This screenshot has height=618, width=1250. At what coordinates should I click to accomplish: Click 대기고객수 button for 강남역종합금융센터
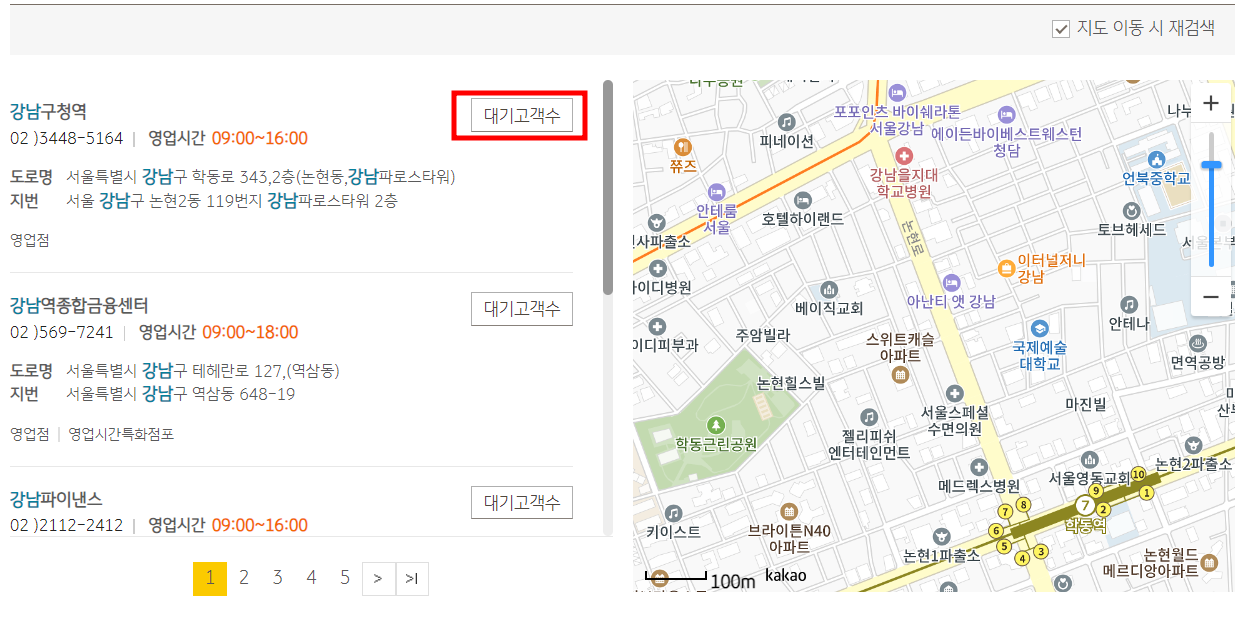521,309
